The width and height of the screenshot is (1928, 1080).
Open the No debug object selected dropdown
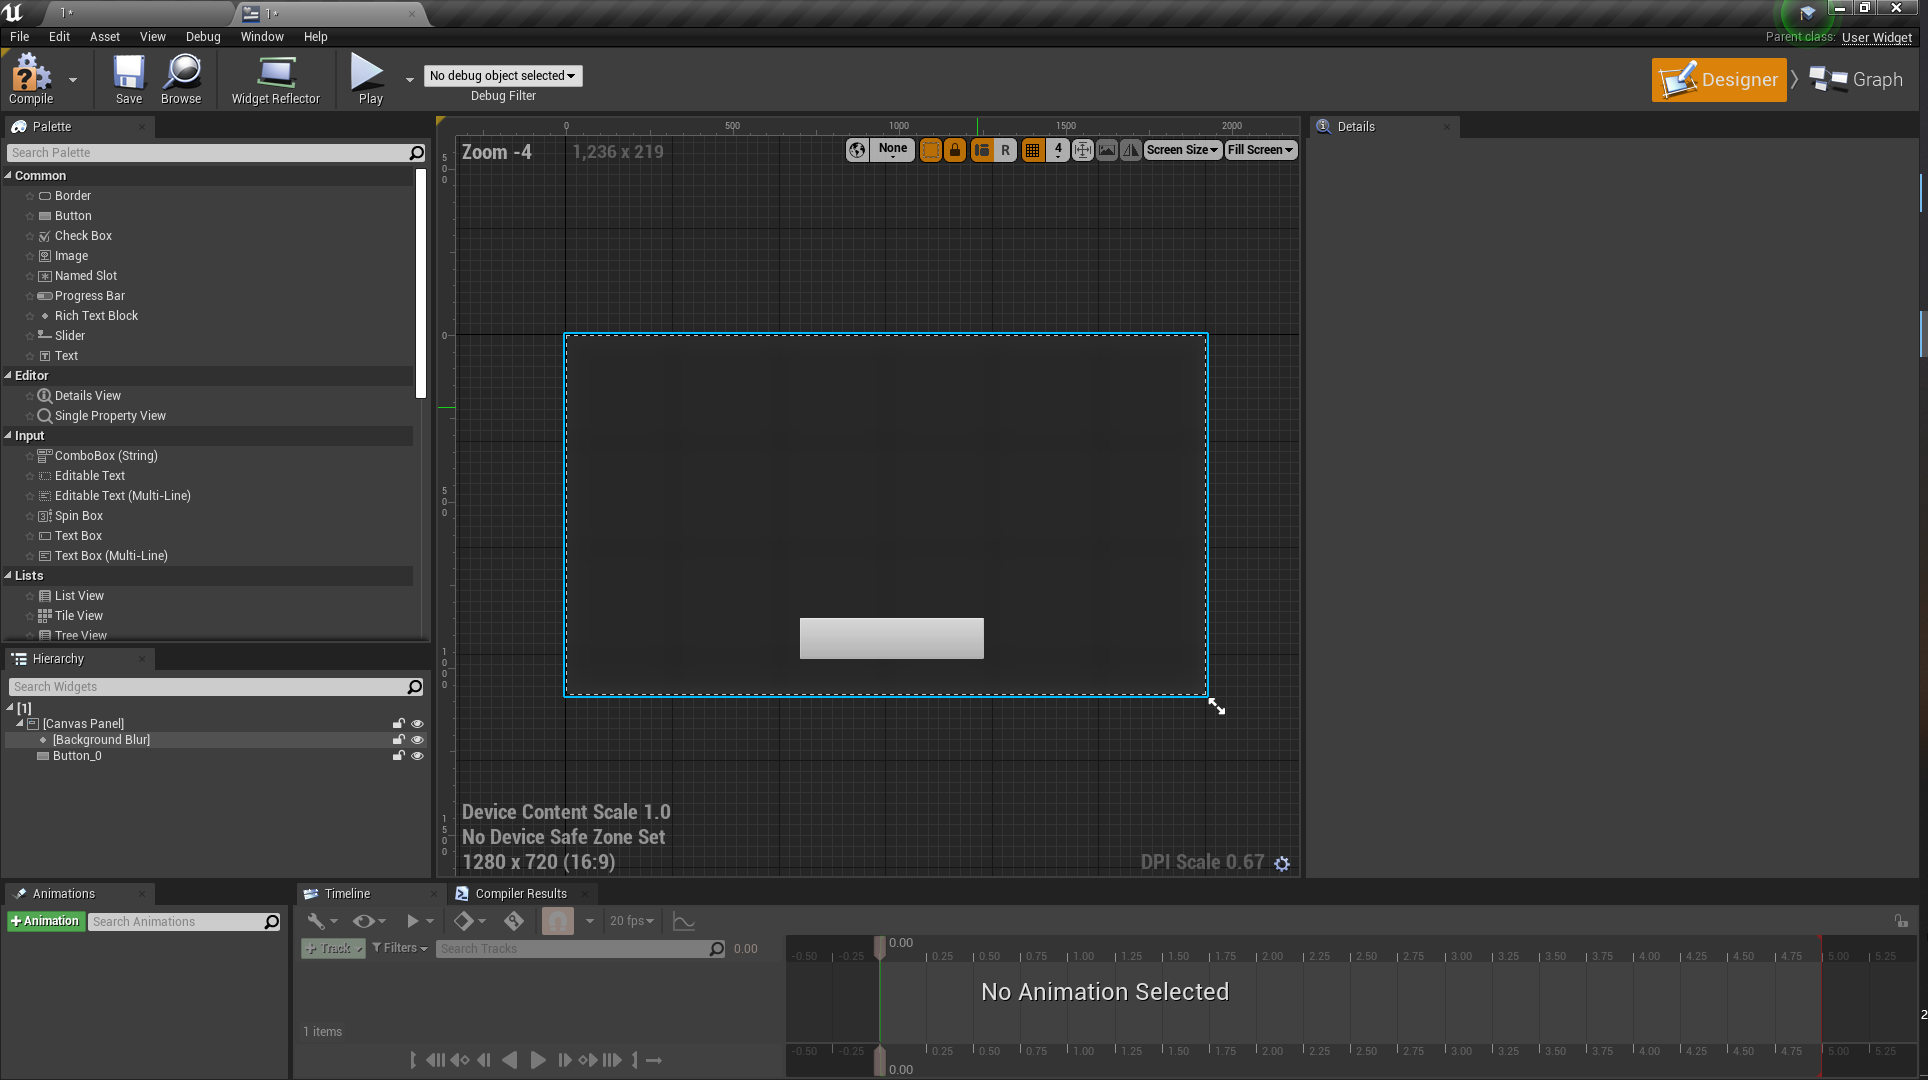pyautogui.click(x=503, y=75)
